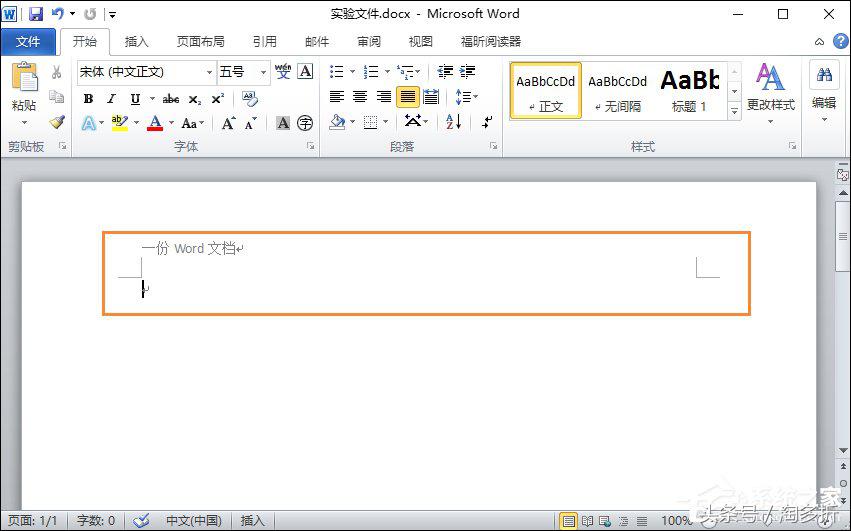Click the spell check status icon
This screenshot has height=531, width=851.
coord(142,520)
